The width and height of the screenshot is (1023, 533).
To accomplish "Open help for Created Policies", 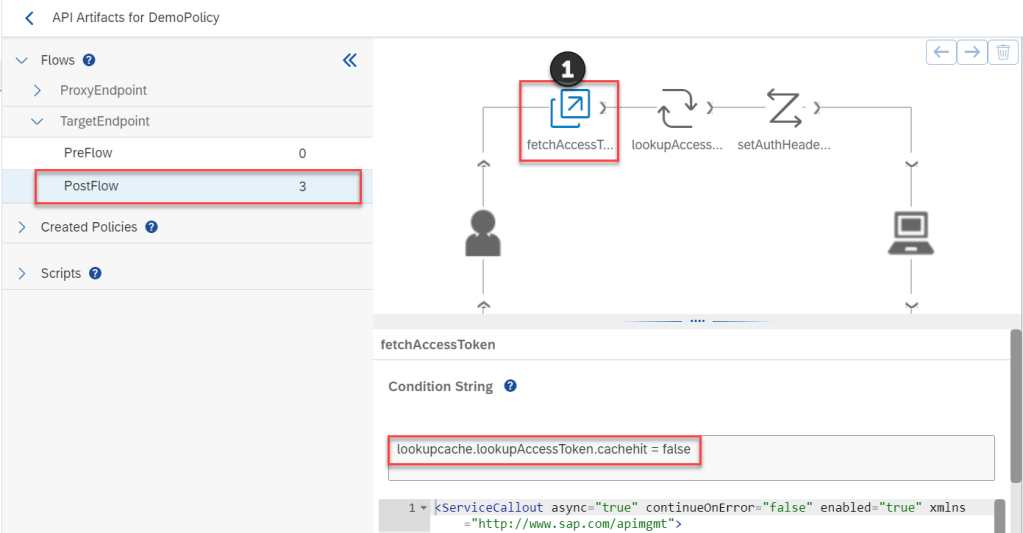I will pyautogui.click(x=151, y=227).
